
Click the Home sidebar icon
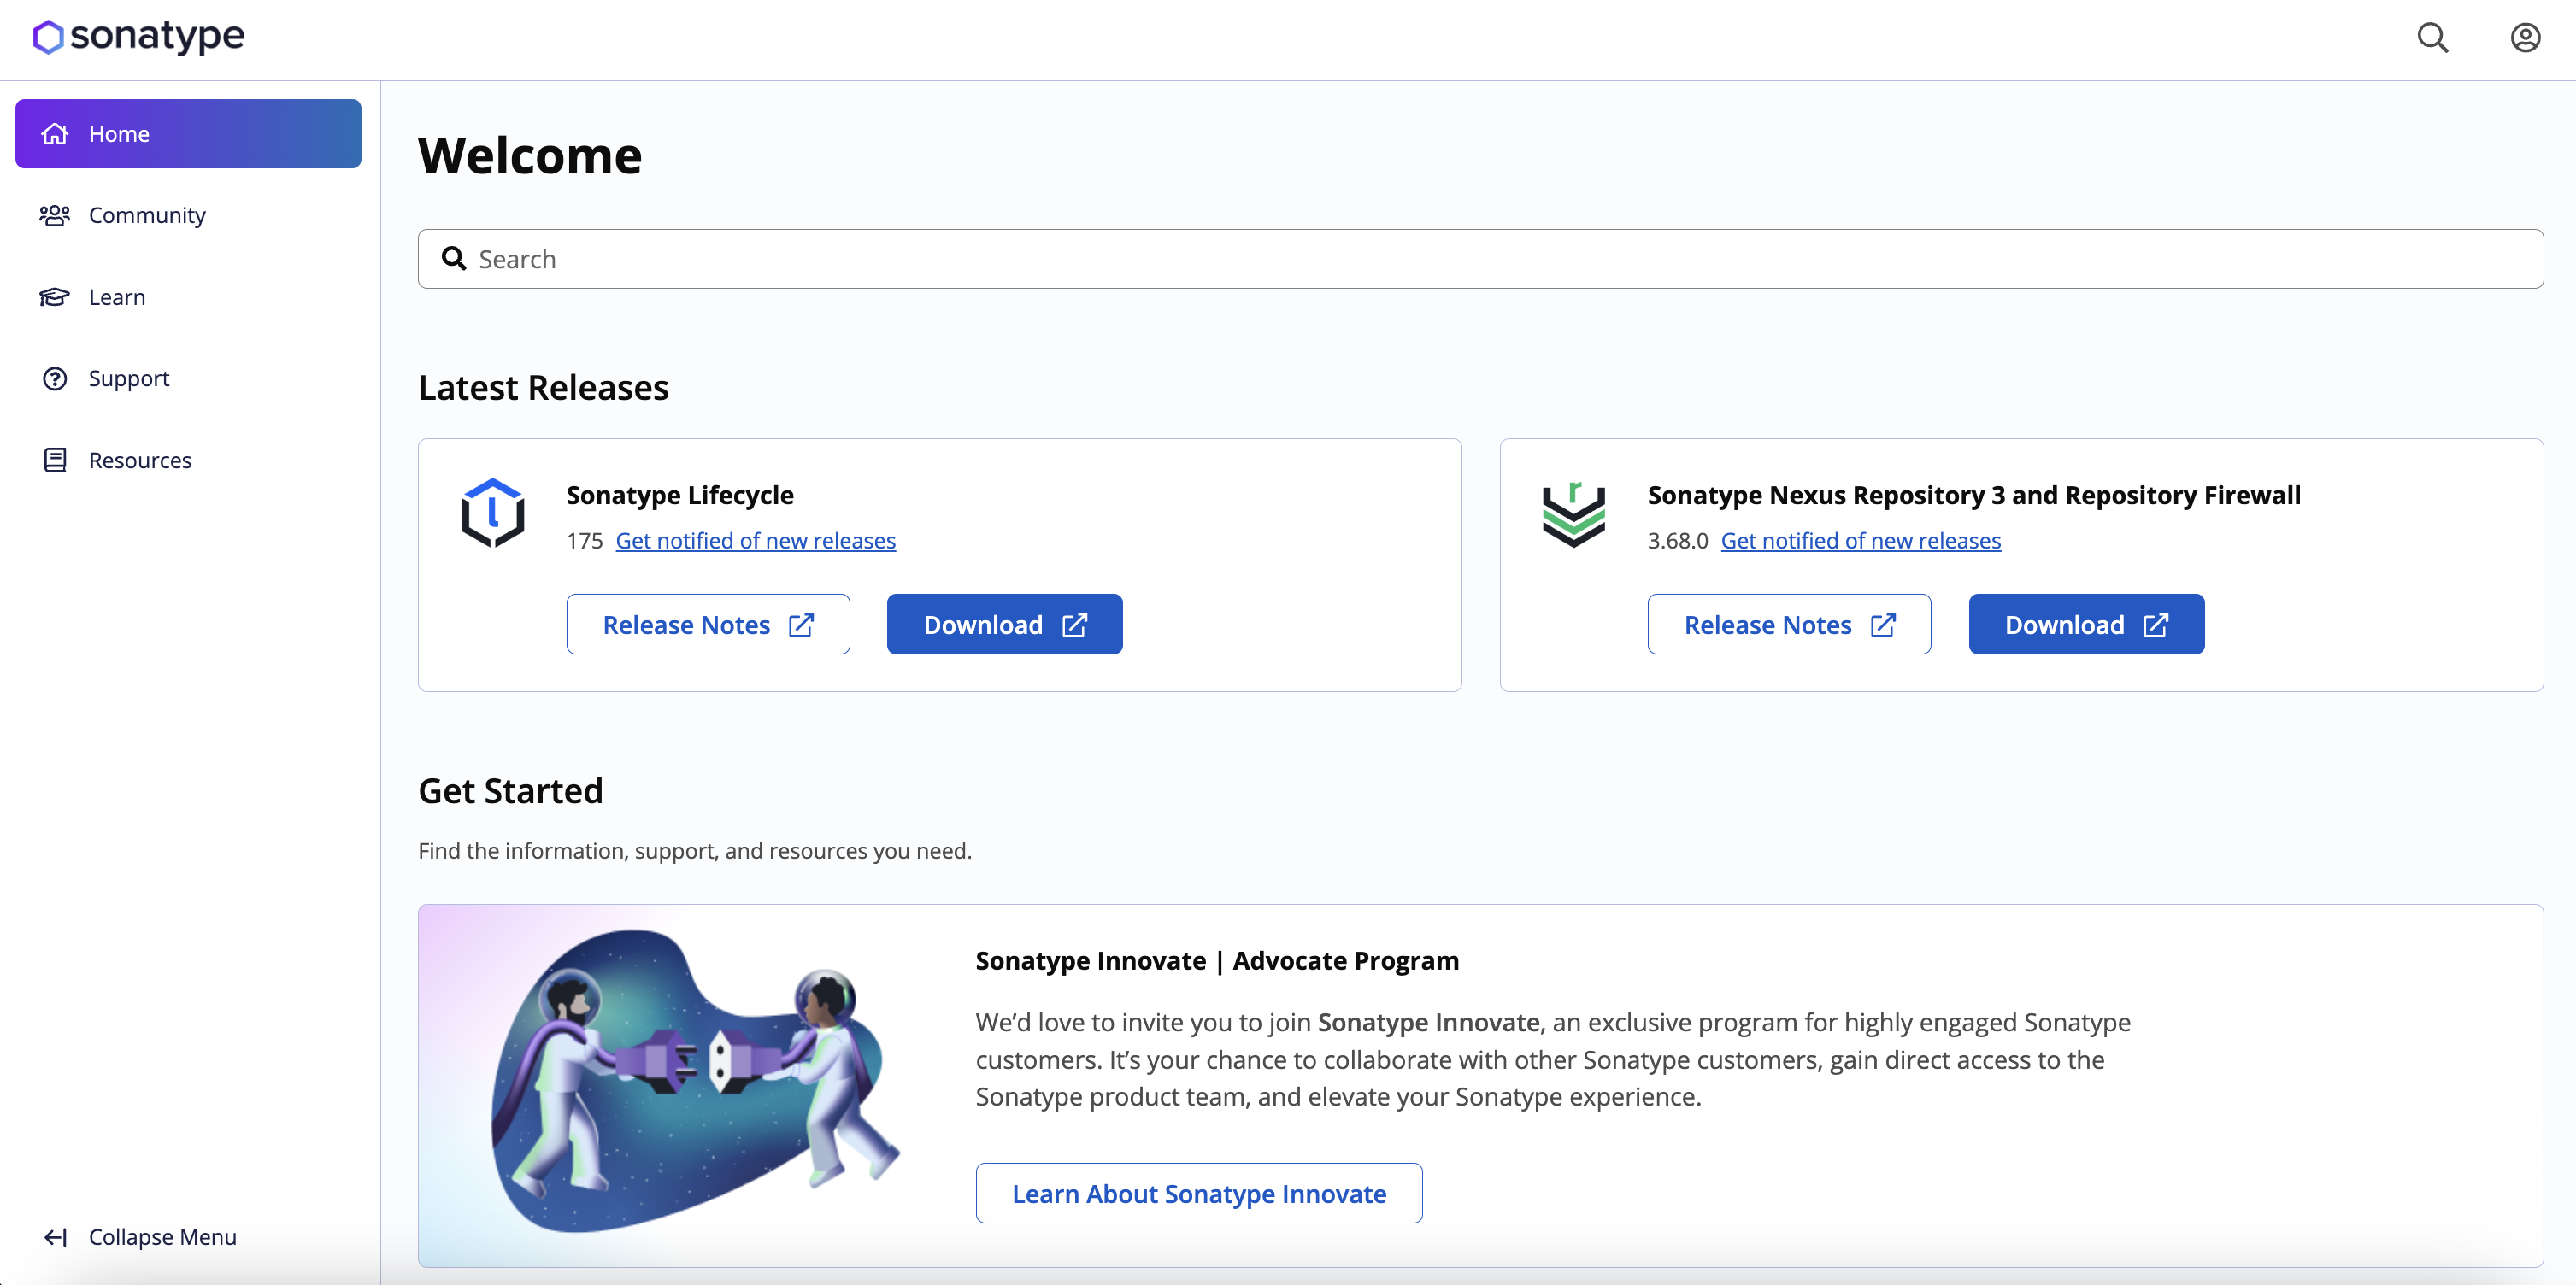coord(56,133)
